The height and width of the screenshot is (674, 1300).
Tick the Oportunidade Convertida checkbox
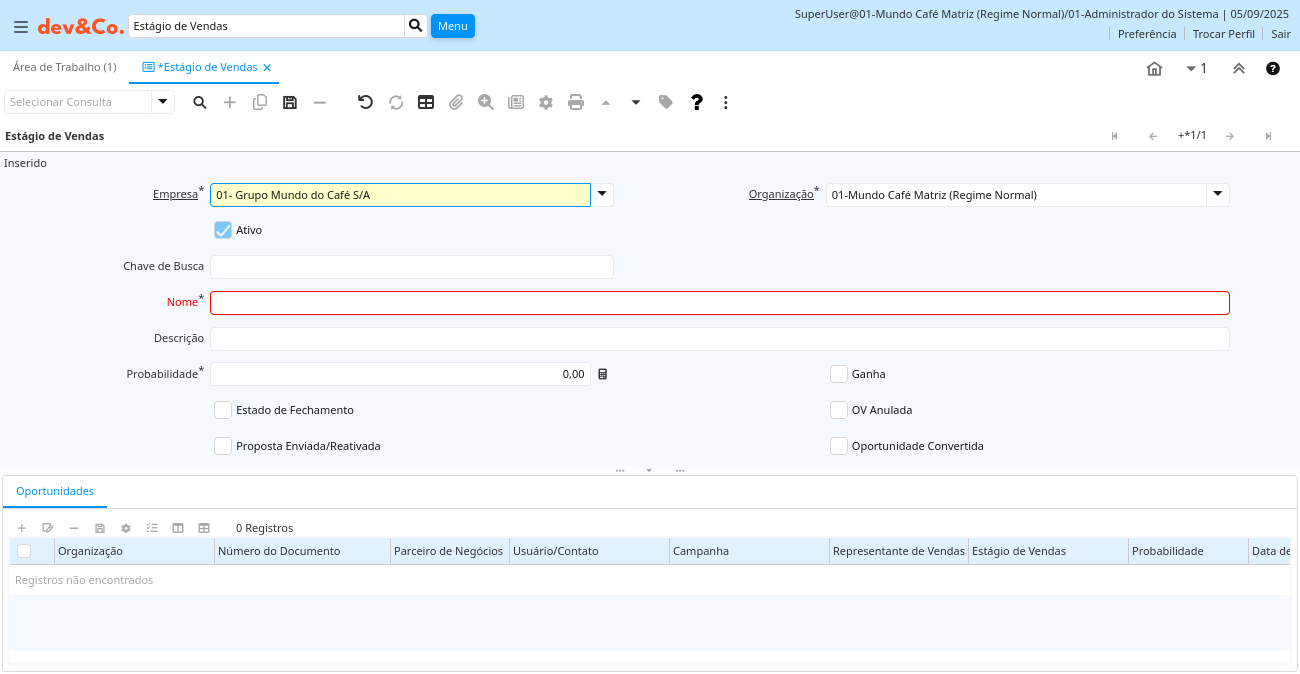pyautogui.click(x=839, y=446)
